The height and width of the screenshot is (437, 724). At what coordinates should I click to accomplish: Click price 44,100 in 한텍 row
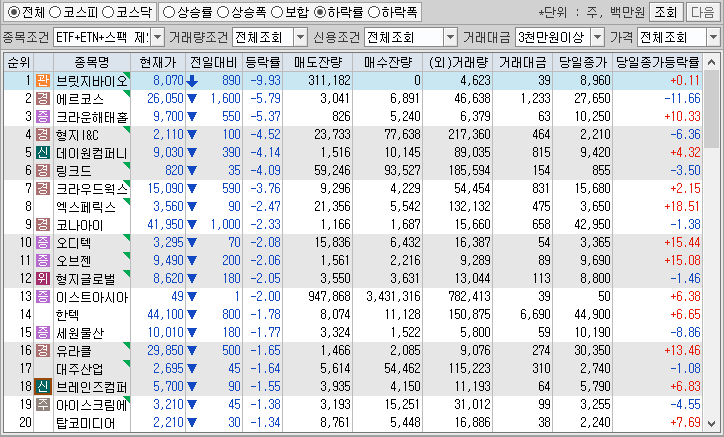tap(165, 315)
